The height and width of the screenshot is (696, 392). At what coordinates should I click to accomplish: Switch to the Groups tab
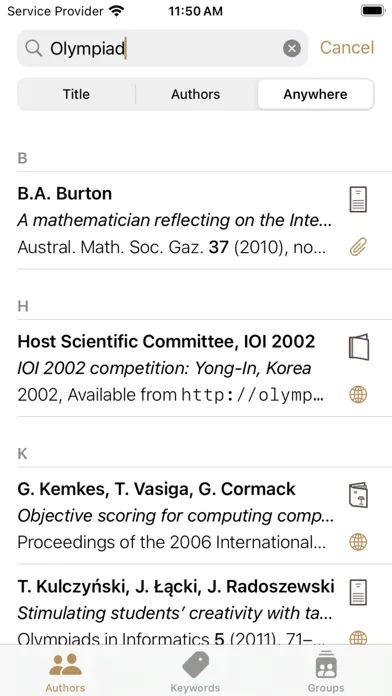click(x=326, y=672)
